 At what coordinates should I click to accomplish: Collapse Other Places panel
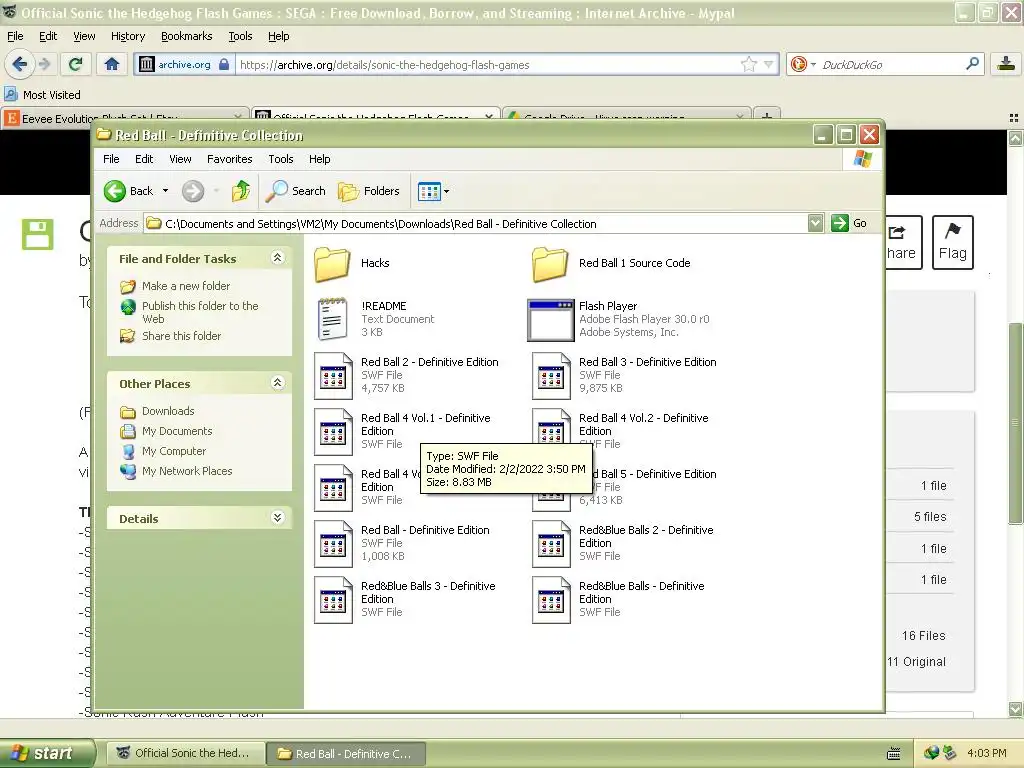click(278, 383)
